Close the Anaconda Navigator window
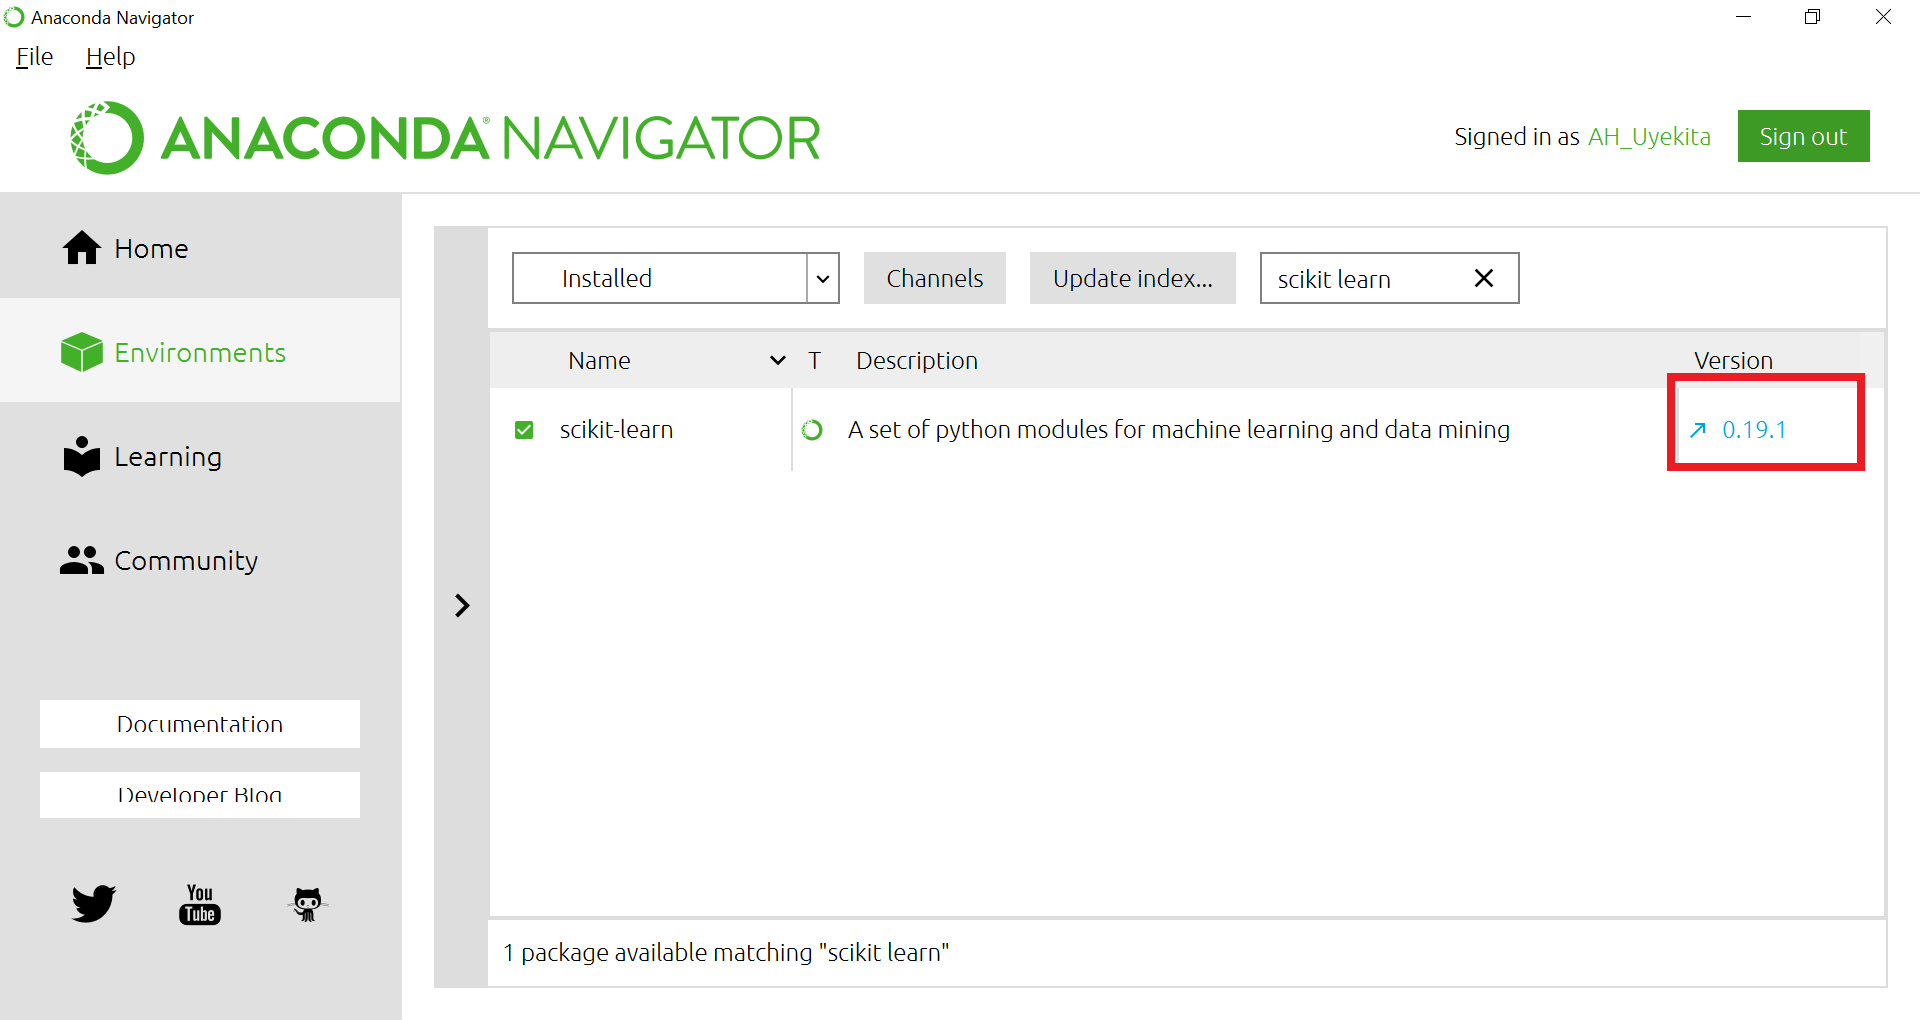 point(1883,17)
